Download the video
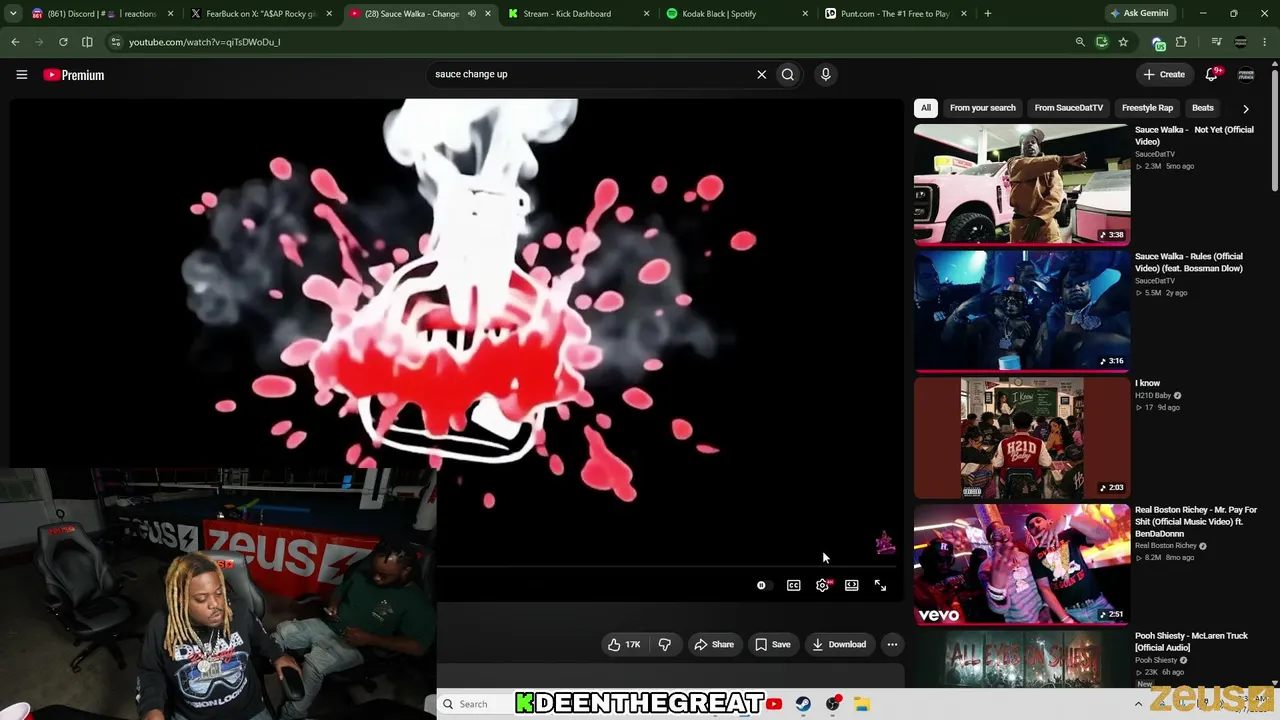The width and height of the screenshot is (1280, 720). pyautogui.click(x=839, y=644)
